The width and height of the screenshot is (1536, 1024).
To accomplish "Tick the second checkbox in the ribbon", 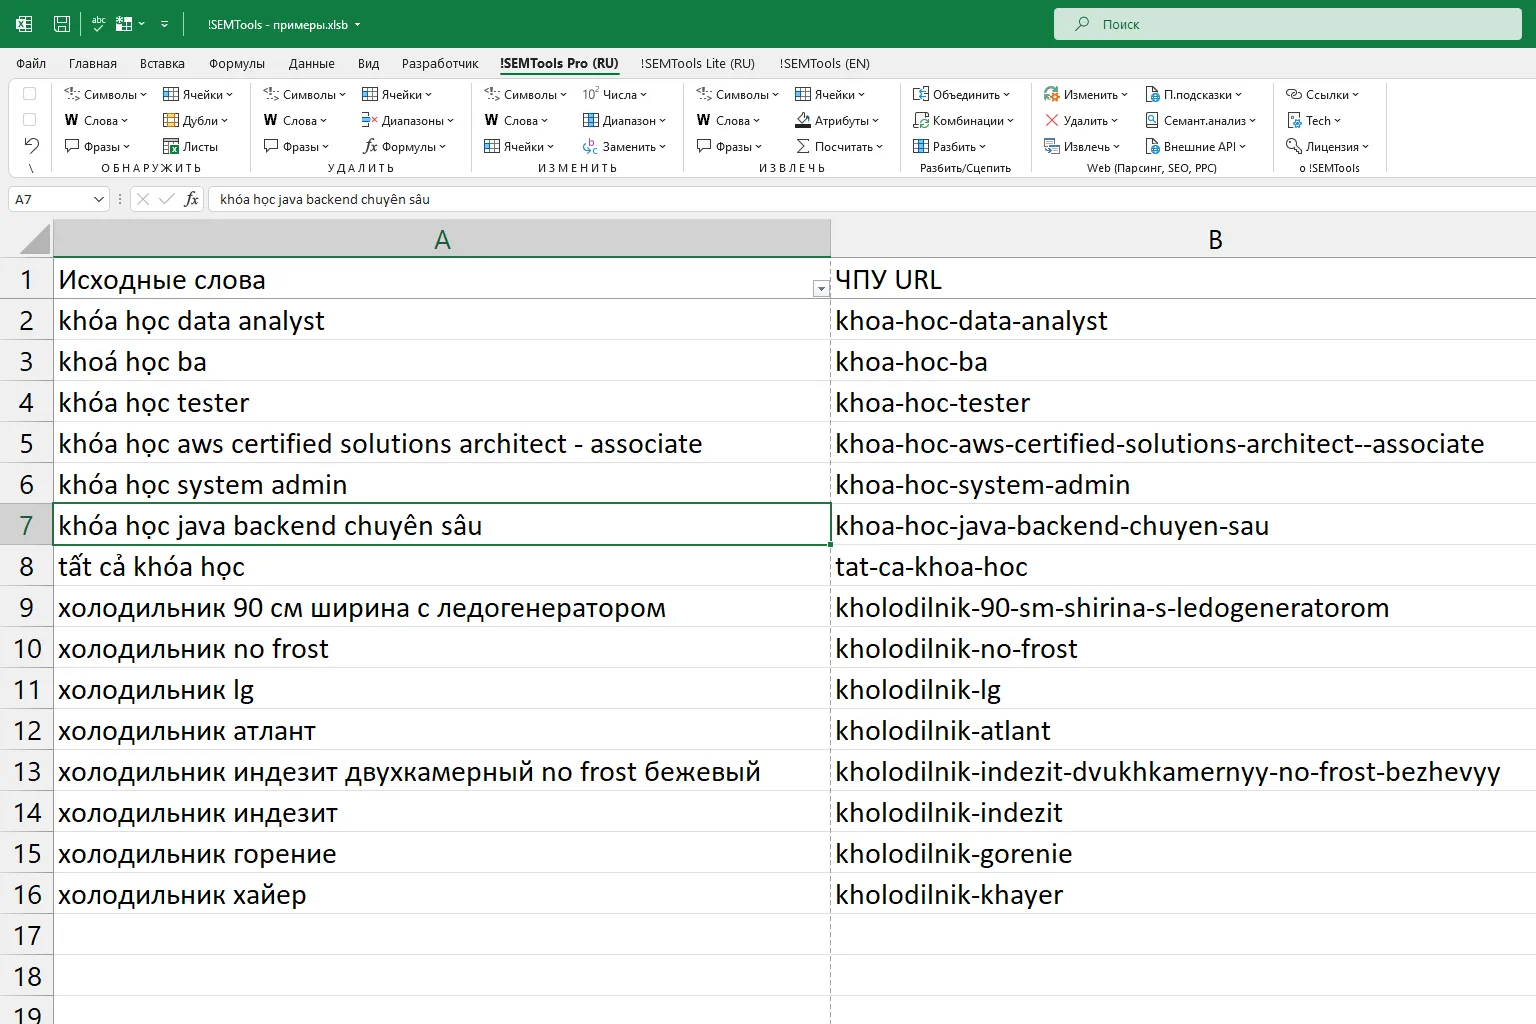I will tap(30, 120).
